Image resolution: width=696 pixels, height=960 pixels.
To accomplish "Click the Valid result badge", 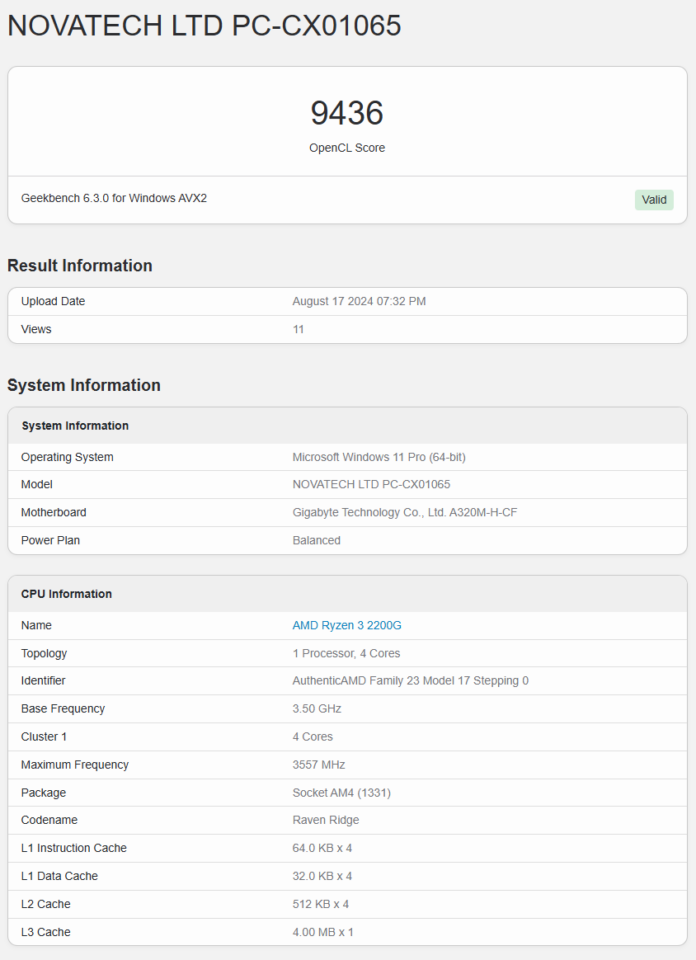I will point(654,199).
